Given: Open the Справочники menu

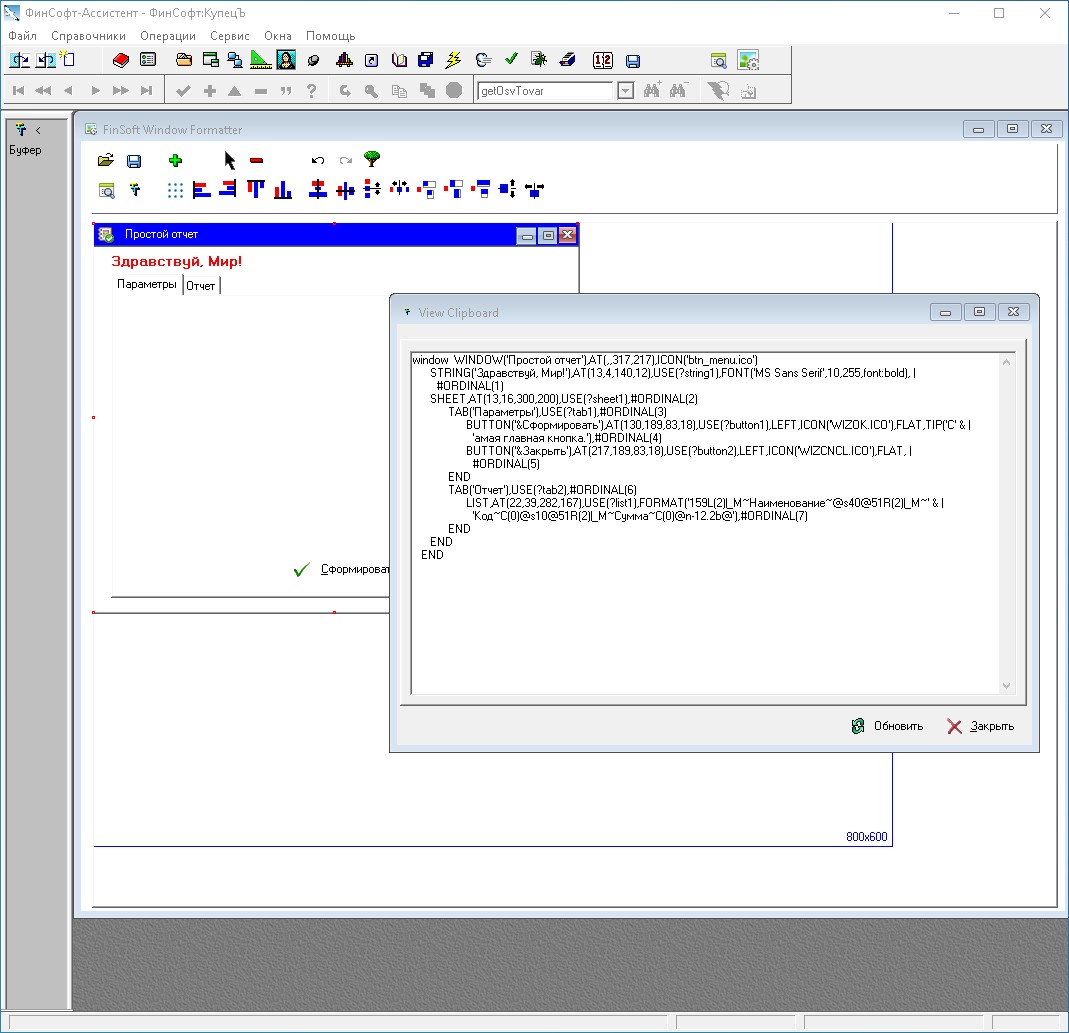Looking at the screenshot, I should click(x=88, y=35).
